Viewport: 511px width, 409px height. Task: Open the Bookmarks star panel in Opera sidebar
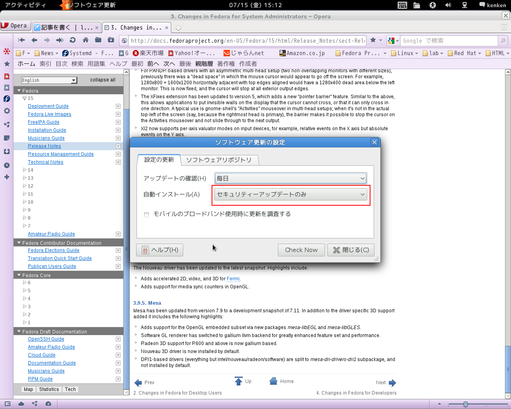click(x=7, y=64)
